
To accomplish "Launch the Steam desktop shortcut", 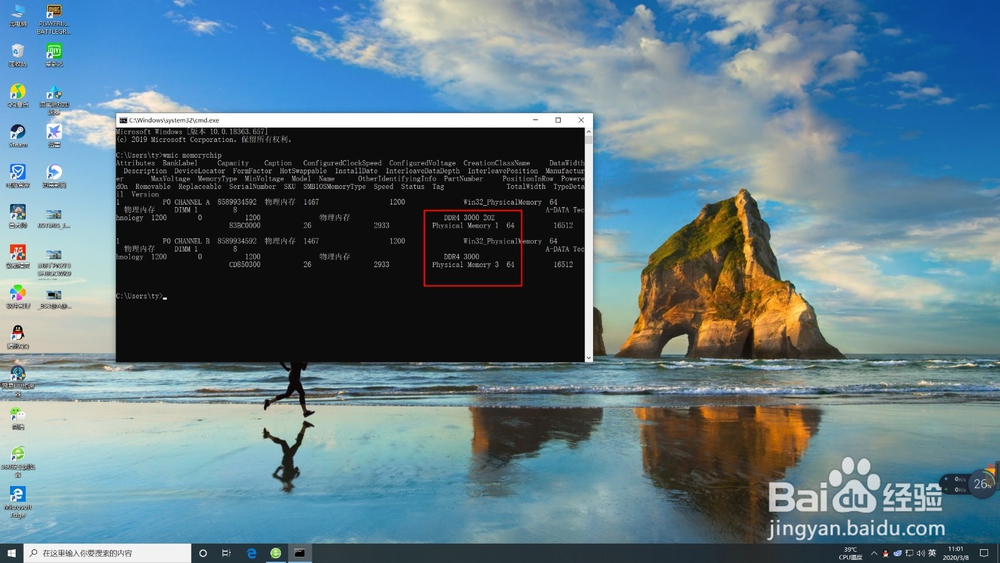I will pyautogui.click(x=18, y=135).
